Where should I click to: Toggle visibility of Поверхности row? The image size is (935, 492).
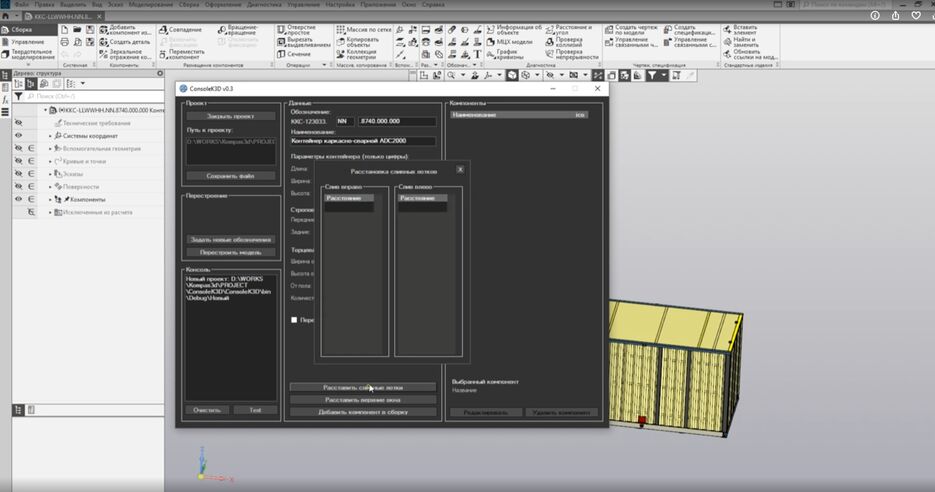[x=18, y=187]
